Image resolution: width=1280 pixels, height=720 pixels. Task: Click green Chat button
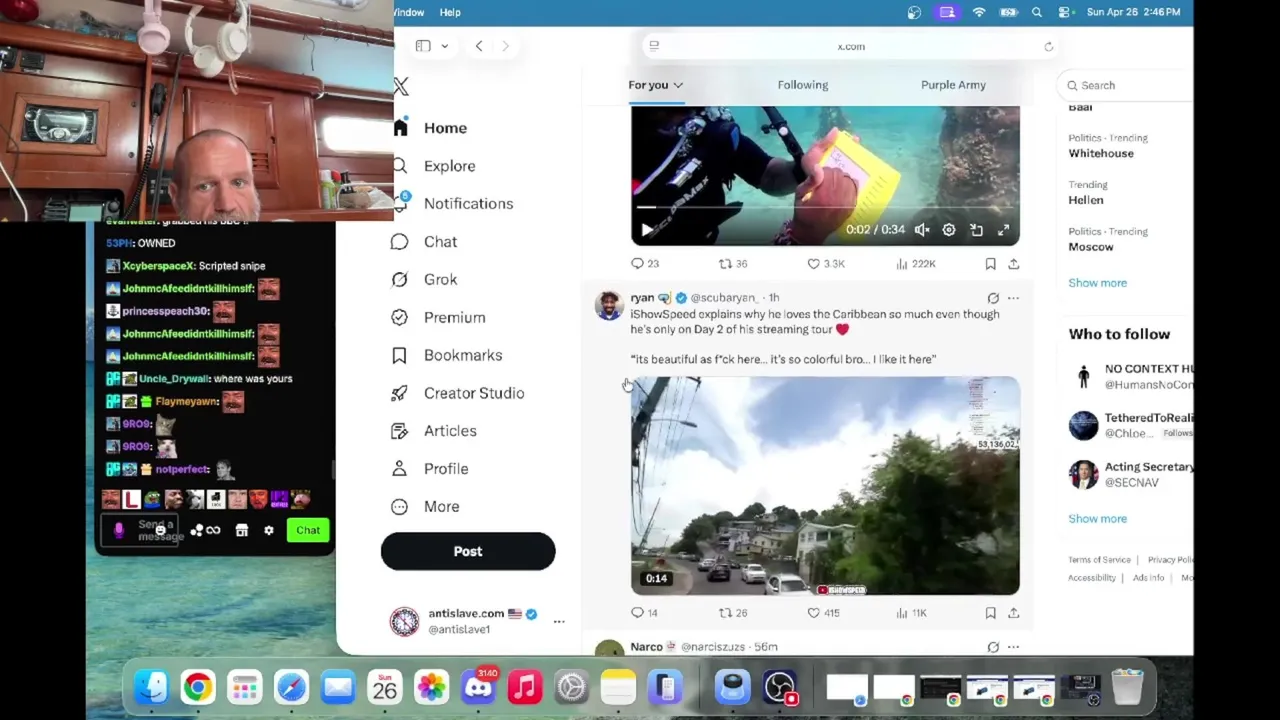point(308,531)
